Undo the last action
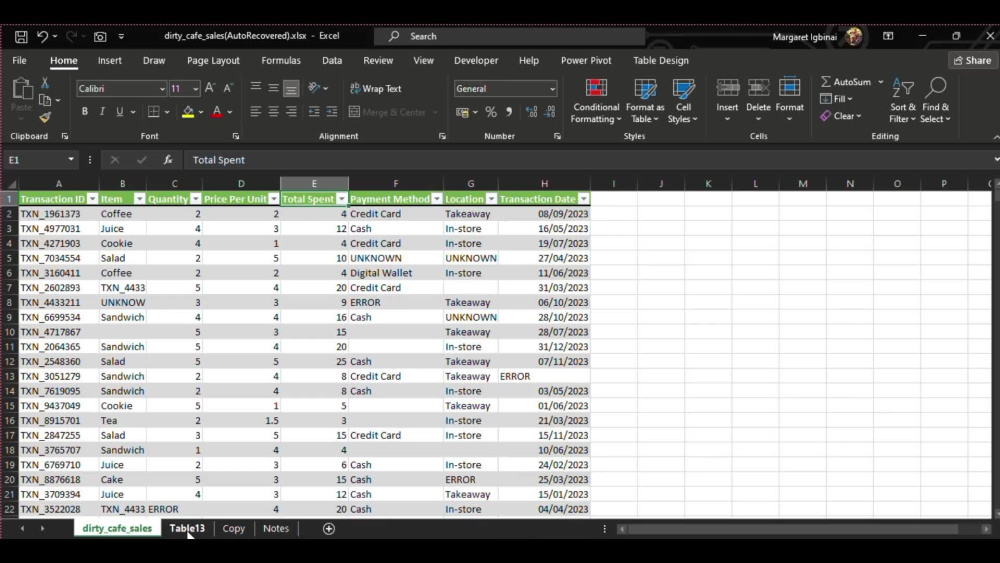 click(42, 36)
